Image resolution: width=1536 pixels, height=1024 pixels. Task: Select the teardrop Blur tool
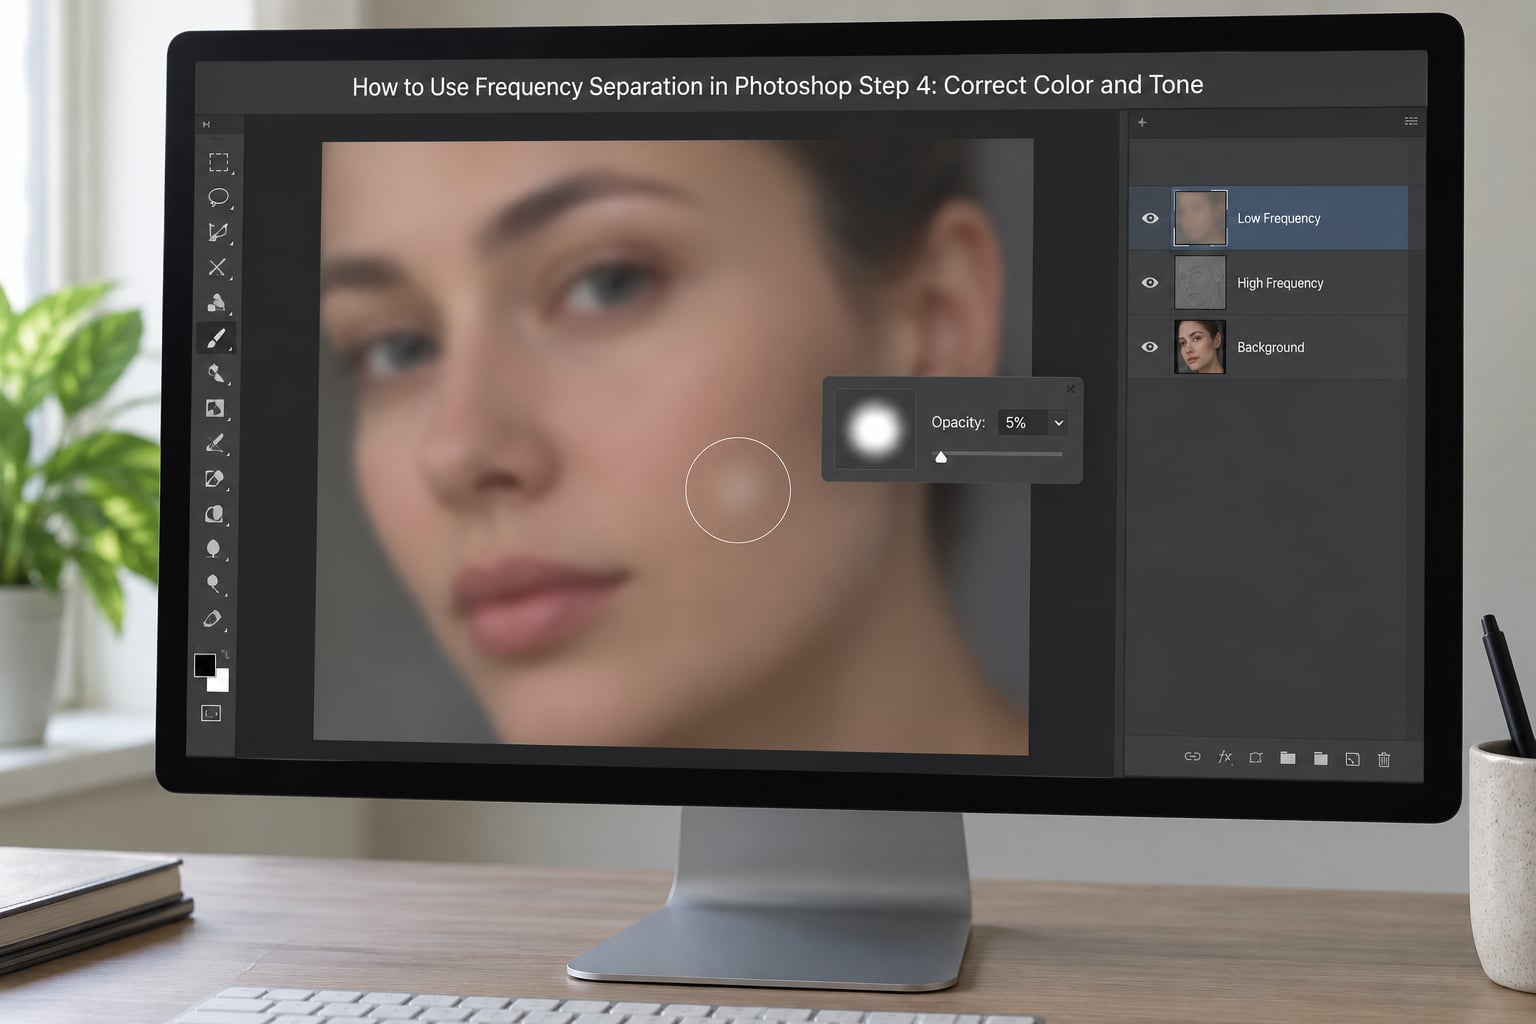pyautogui.click(x=213, y=549)
